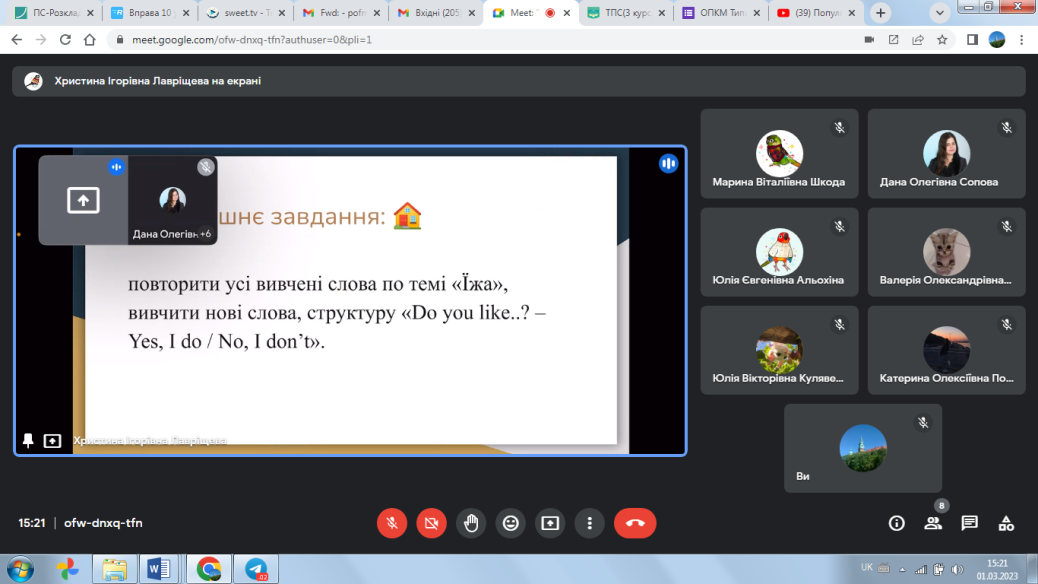Switch to sweet.tv browser tab

click(246, 13)
